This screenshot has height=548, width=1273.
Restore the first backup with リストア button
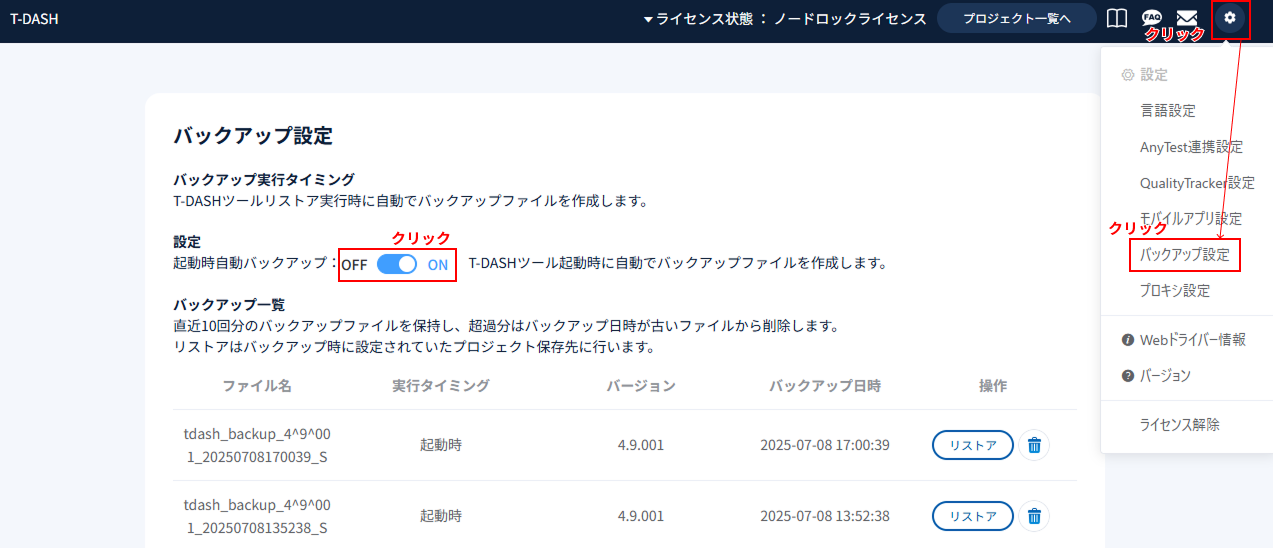click(972, 445)
